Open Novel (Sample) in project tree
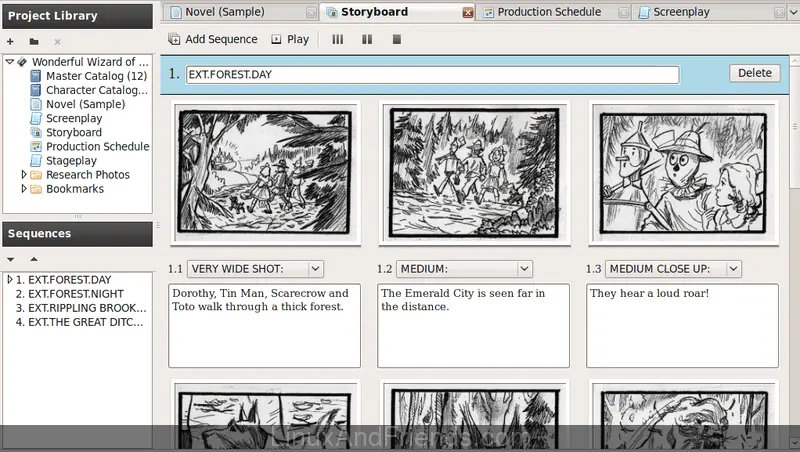The image size is (800, 452). point(85,104)
